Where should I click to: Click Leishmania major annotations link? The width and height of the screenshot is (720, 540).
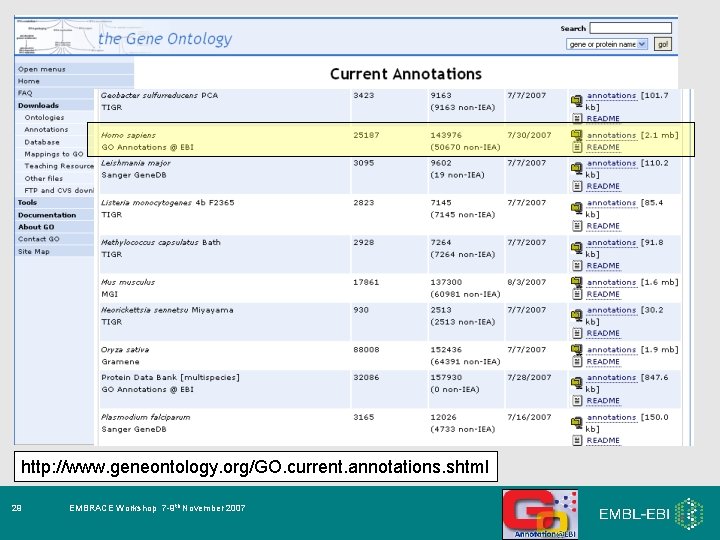tap(612, 163)
